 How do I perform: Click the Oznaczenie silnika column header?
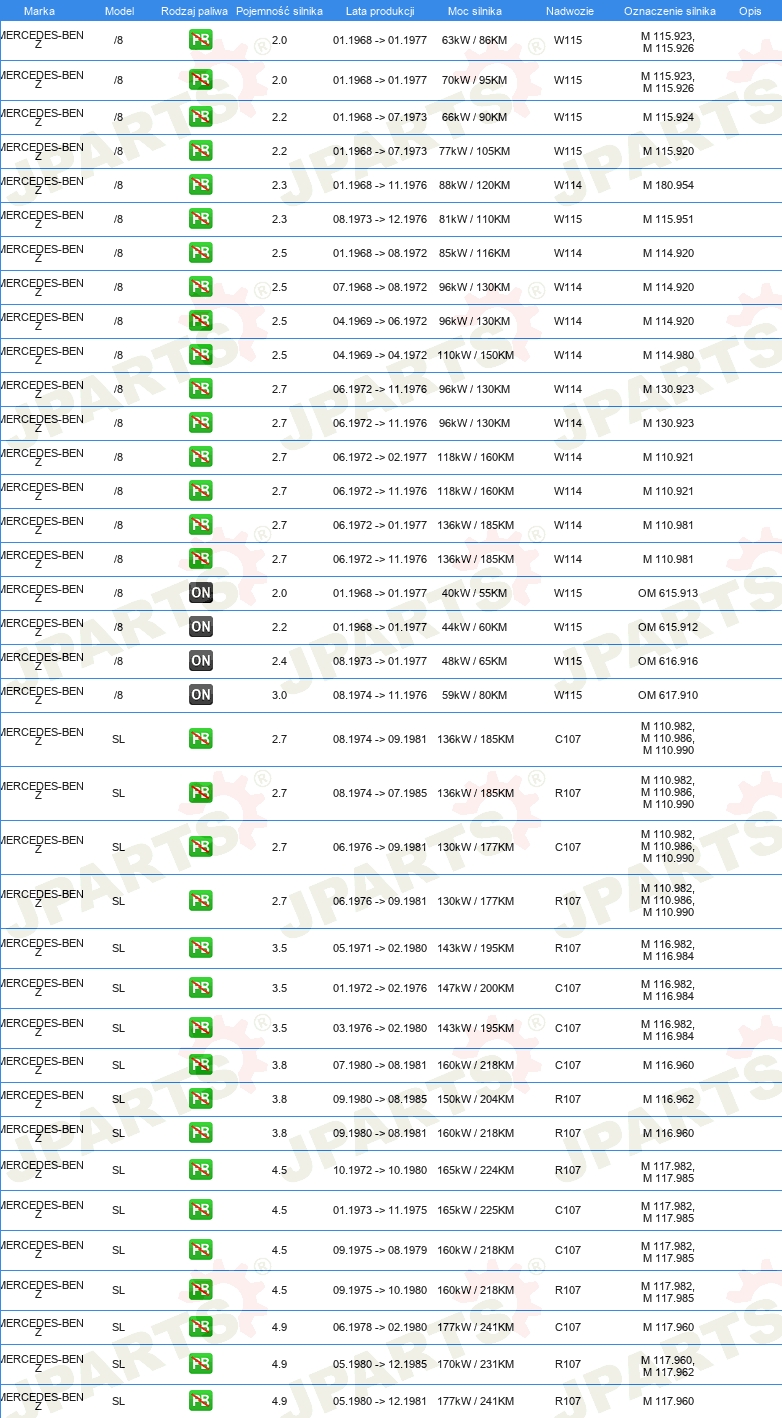click(669, 11)
